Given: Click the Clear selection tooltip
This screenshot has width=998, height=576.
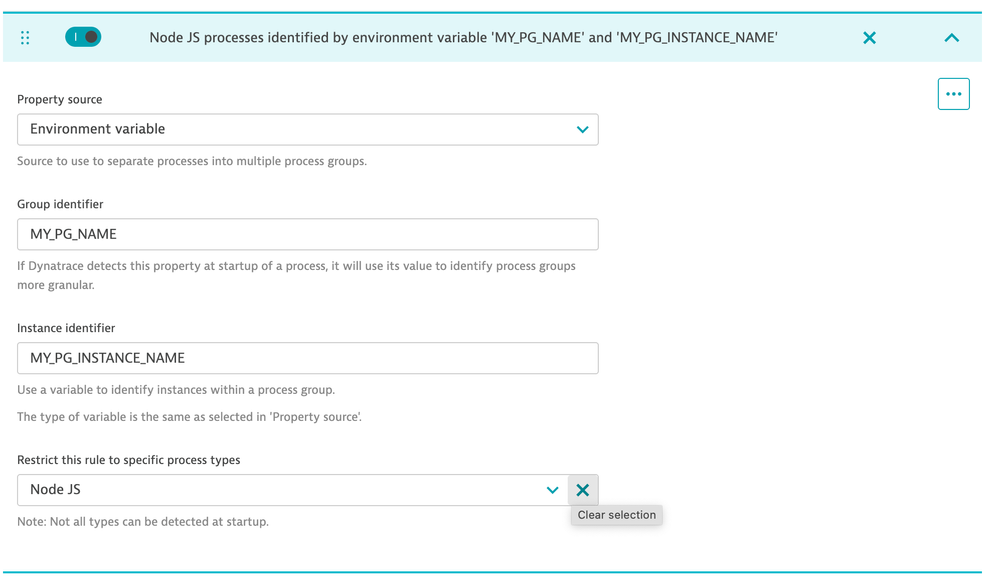Looking at the screenshot, I should (x=617, y=515).
